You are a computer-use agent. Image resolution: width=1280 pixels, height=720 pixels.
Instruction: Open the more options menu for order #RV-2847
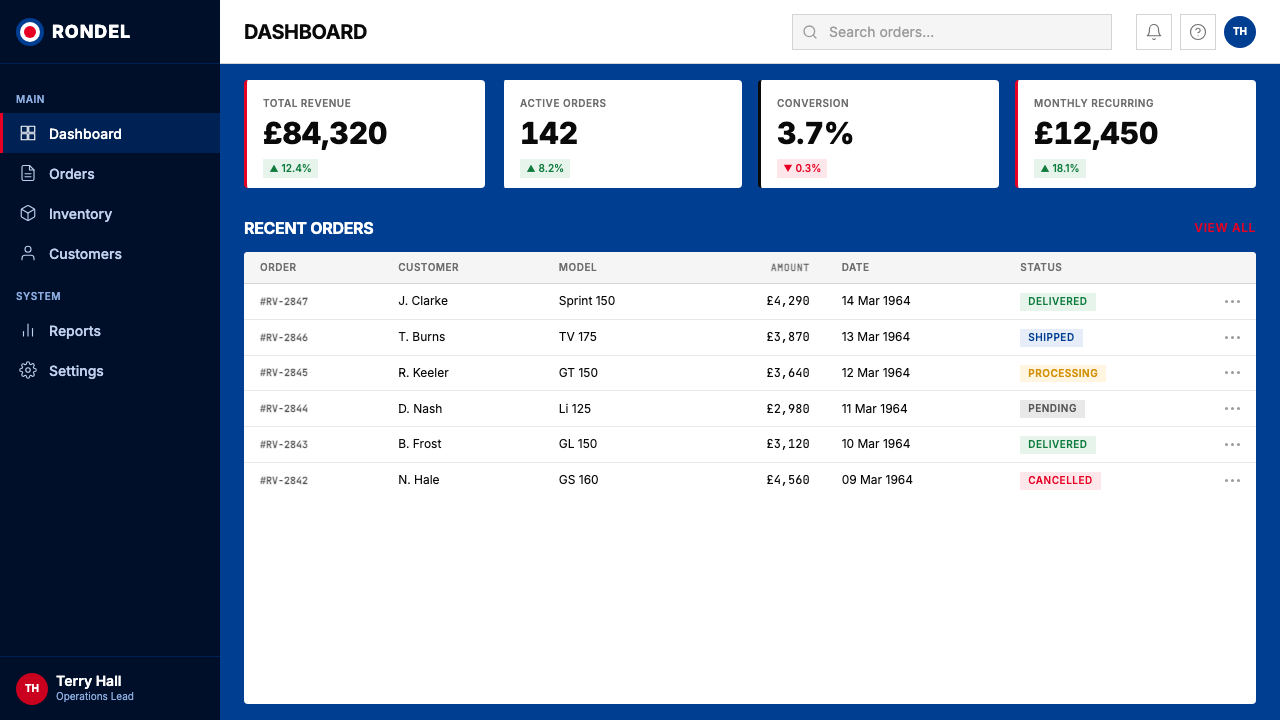pyautogui.click(x=1232, y=301)
